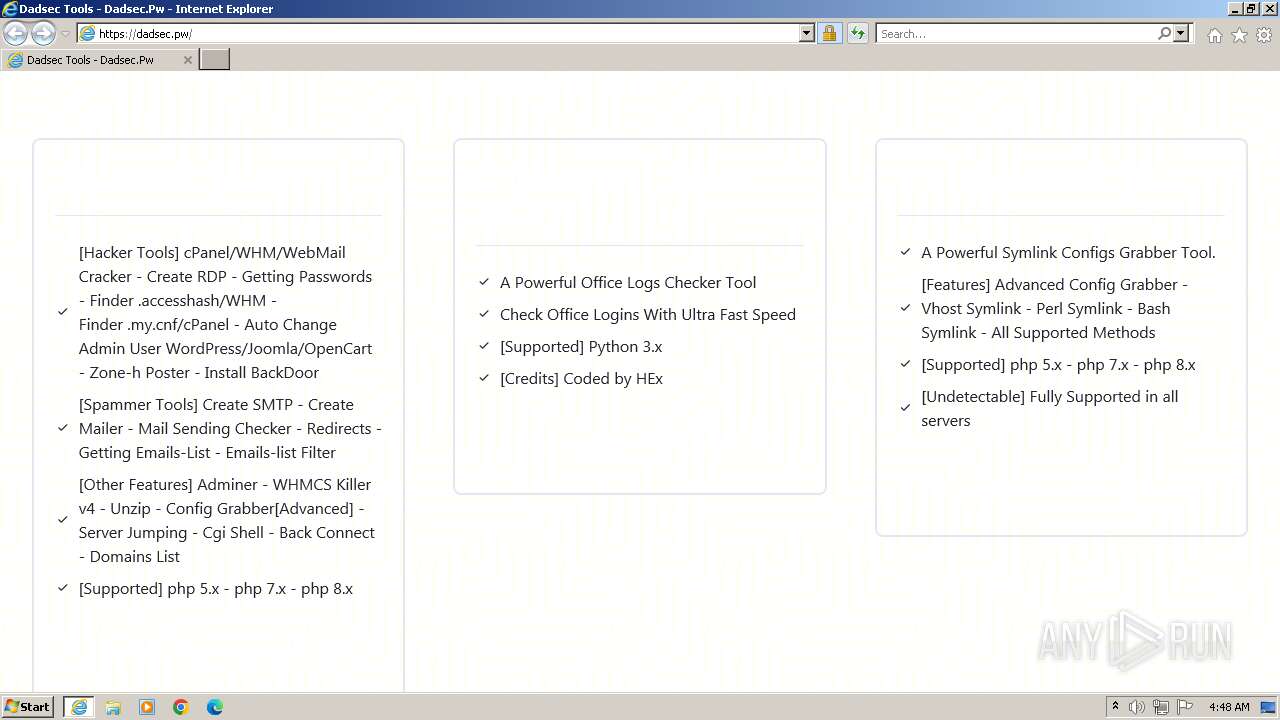Viewport: 1280px width, 720px height.
Task: Click the Show desktop button
Action: [1269, 707]
